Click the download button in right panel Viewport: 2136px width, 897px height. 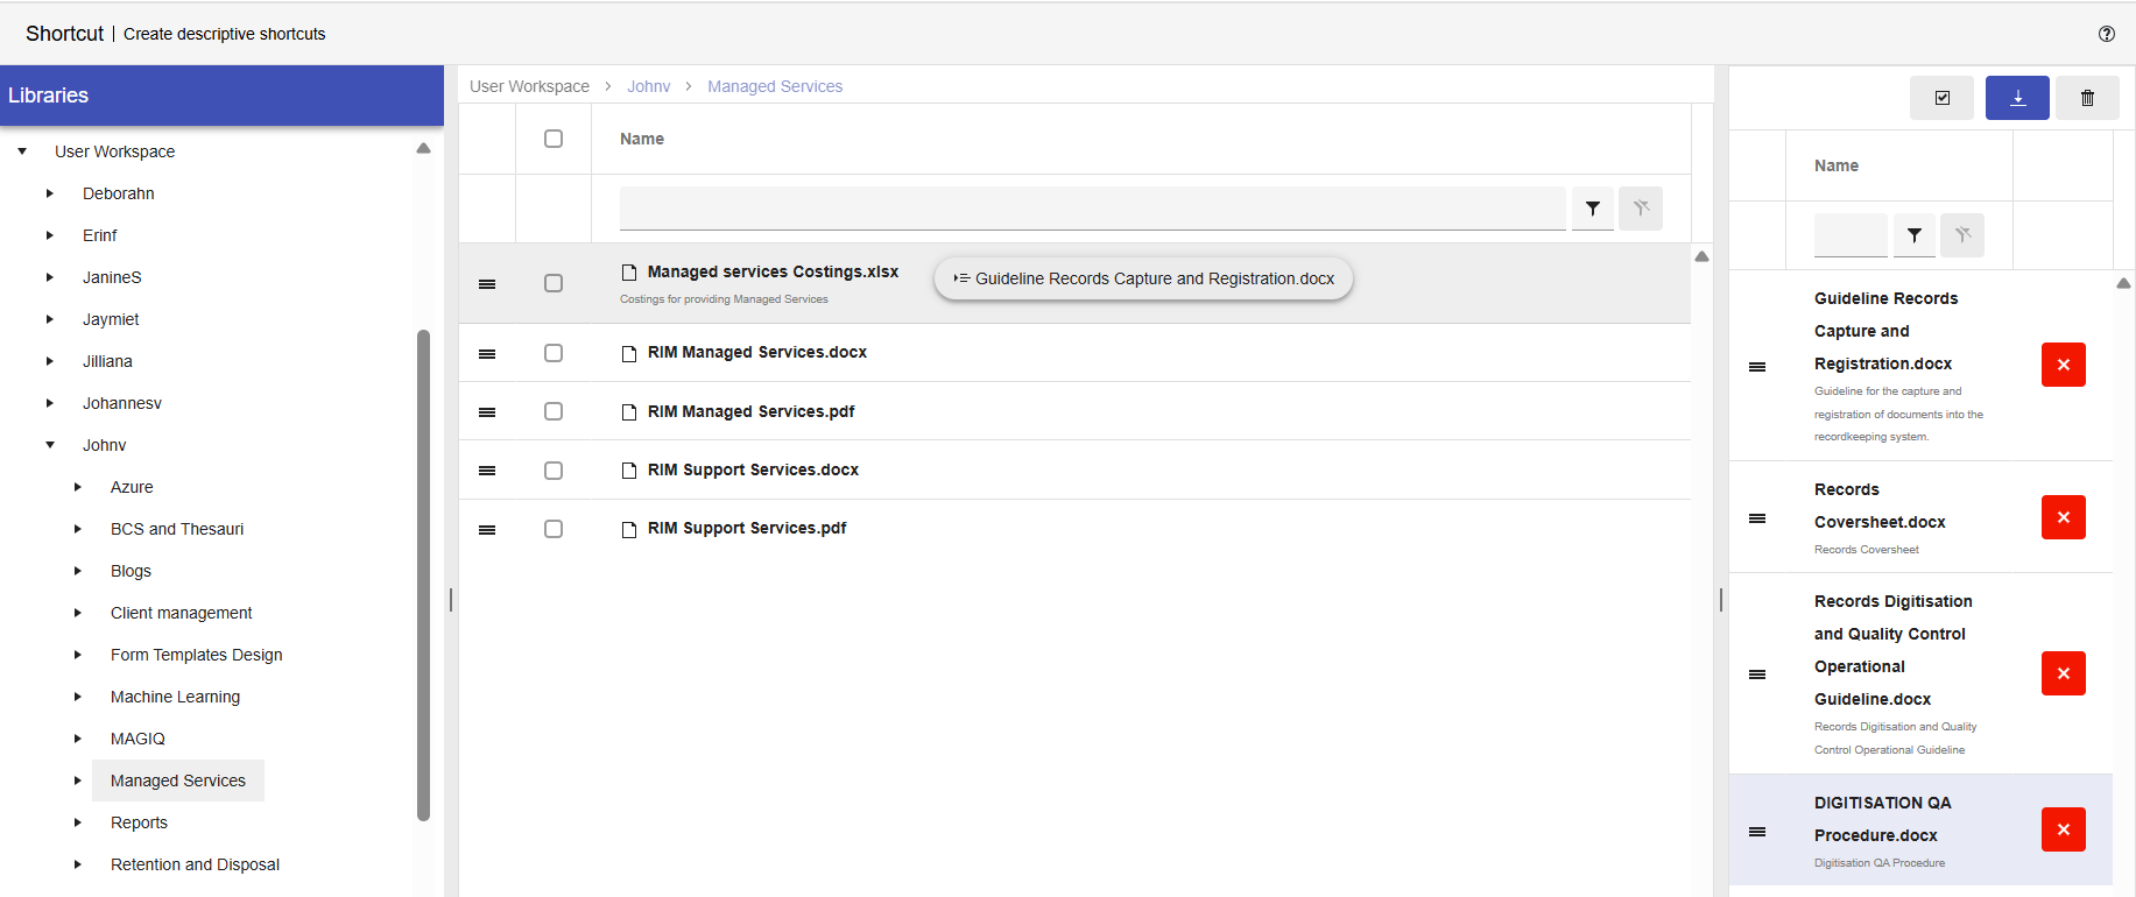[x=2017, y=98]
